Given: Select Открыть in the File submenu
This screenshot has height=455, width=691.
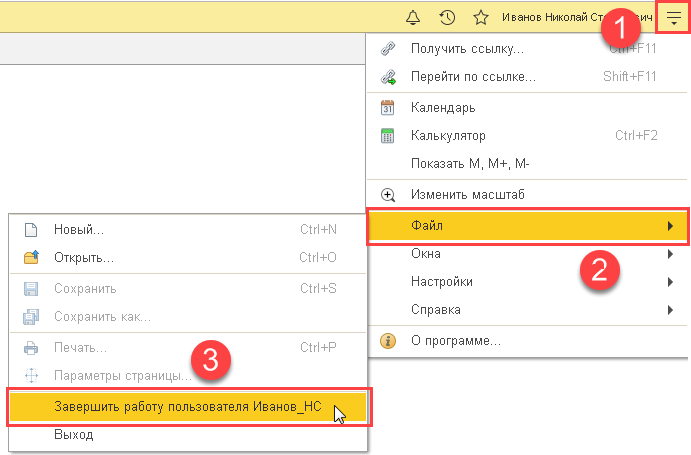Looking at the screenshot, I should point(188,257).
